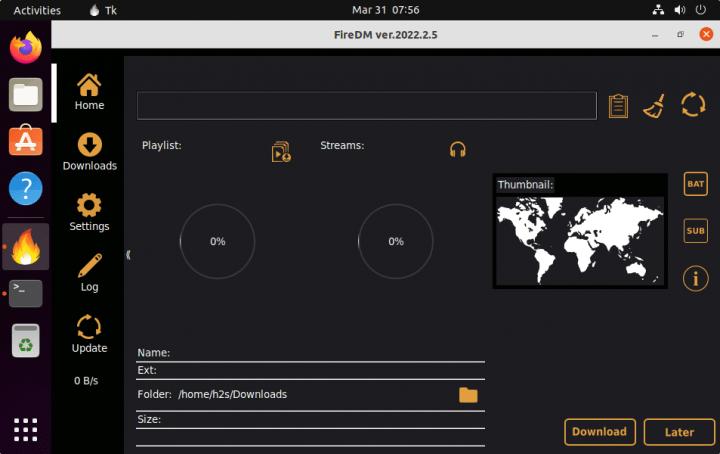Click the broom clear URL icon
This screenshot has width=720, height=454.
[654, 106]
